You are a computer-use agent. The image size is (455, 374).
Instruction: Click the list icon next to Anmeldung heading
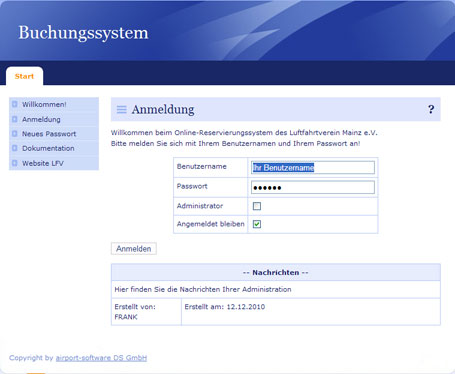pyautogui.click(x=122, y=109)
